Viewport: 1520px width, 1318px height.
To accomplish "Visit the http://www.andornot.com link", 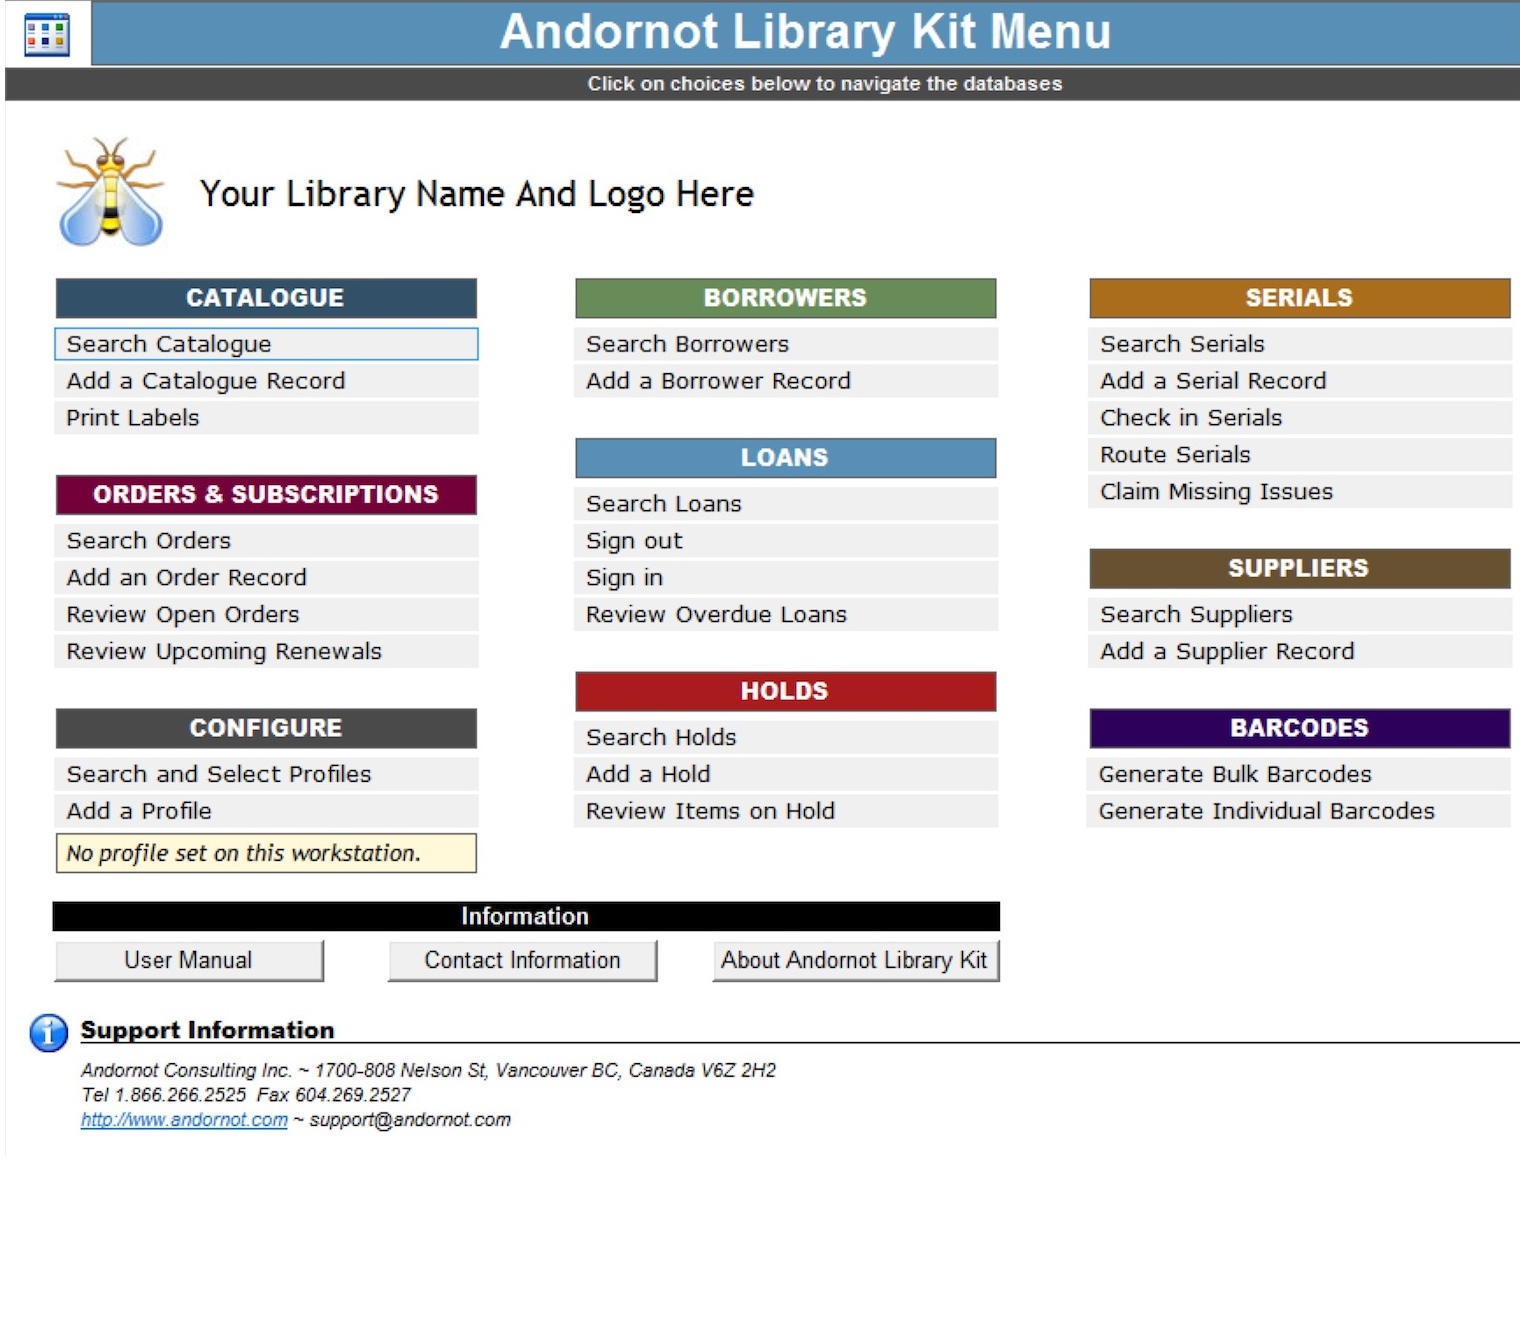I will 184,1120.
